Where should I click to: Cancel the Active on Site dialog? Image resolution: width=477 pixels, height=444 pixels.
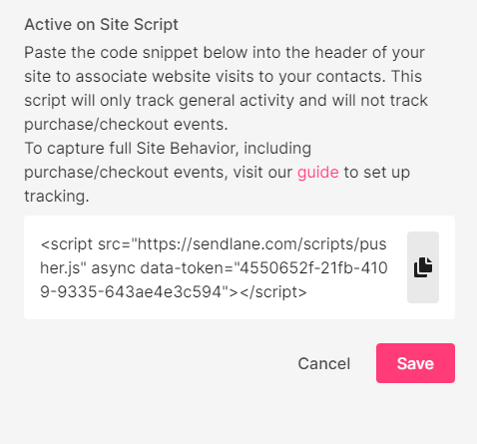pos(324,363)
